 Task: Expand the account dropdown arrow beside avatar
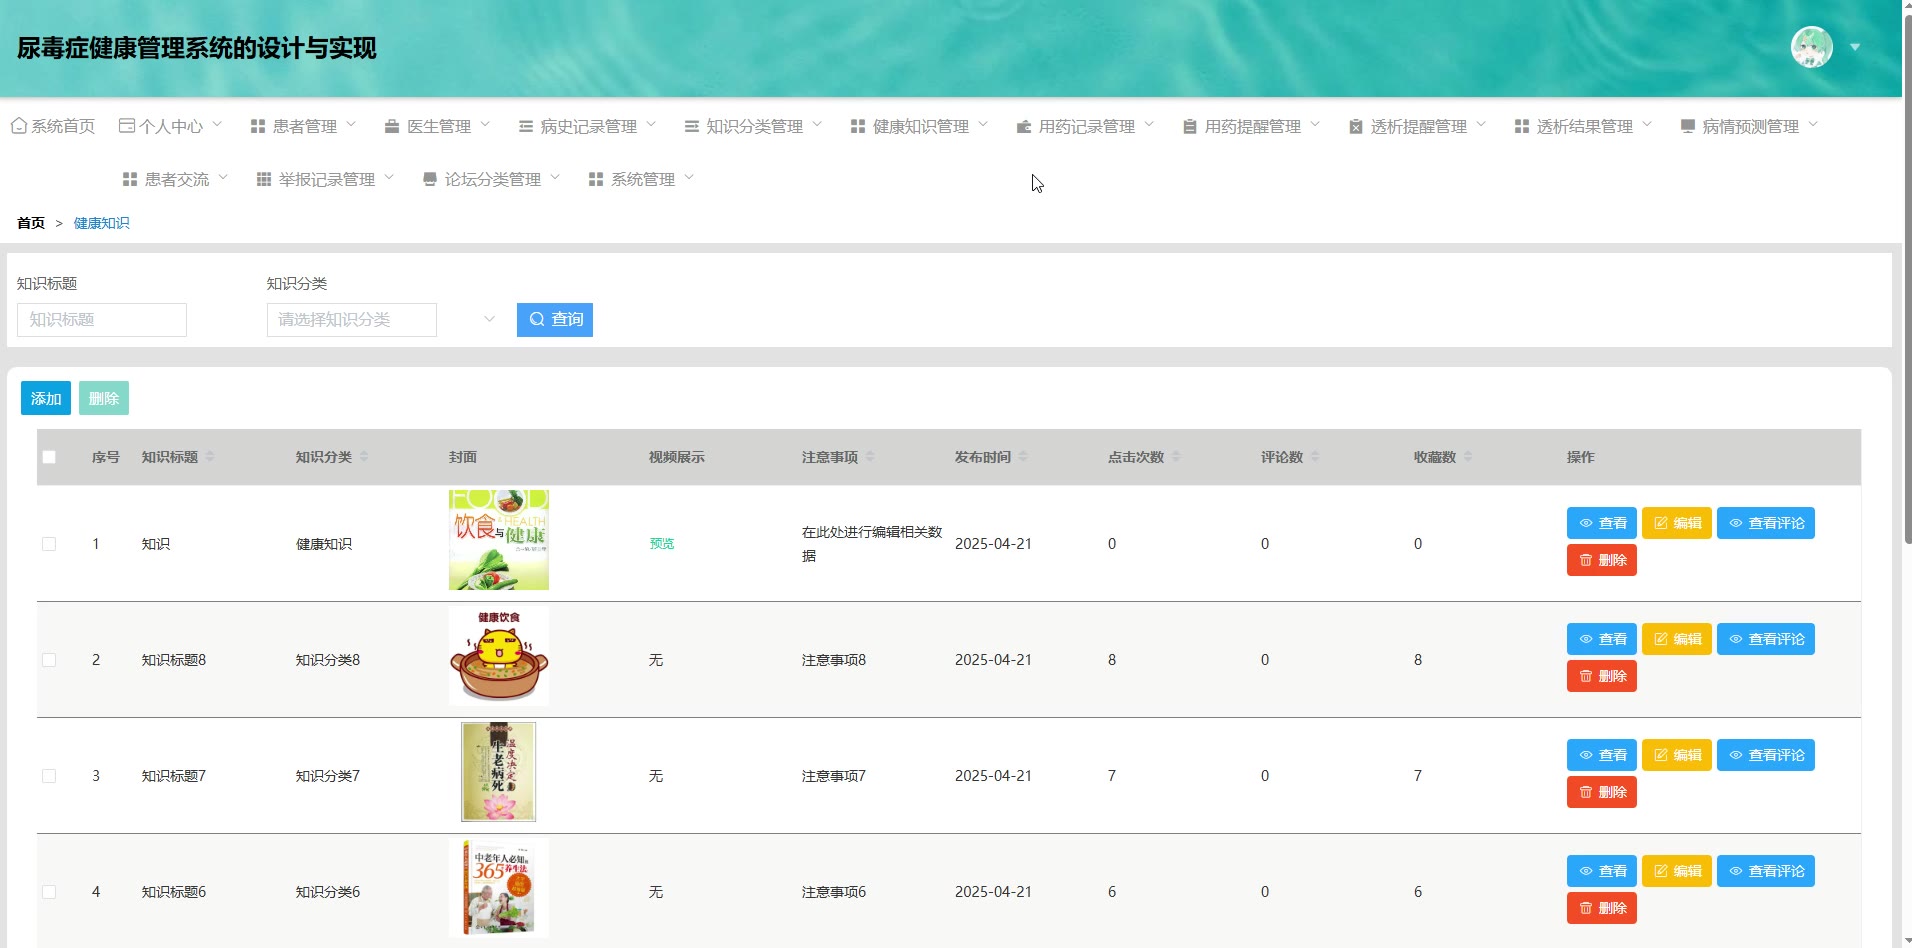(1855, 47)
